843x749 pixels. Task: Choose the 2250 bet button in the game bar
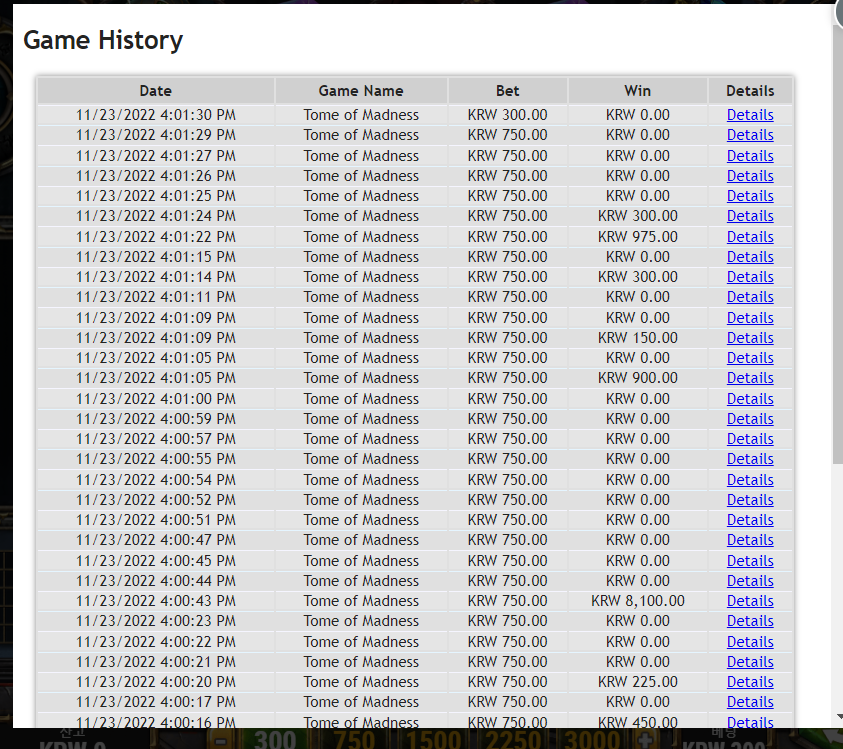[x=513, y=739]
